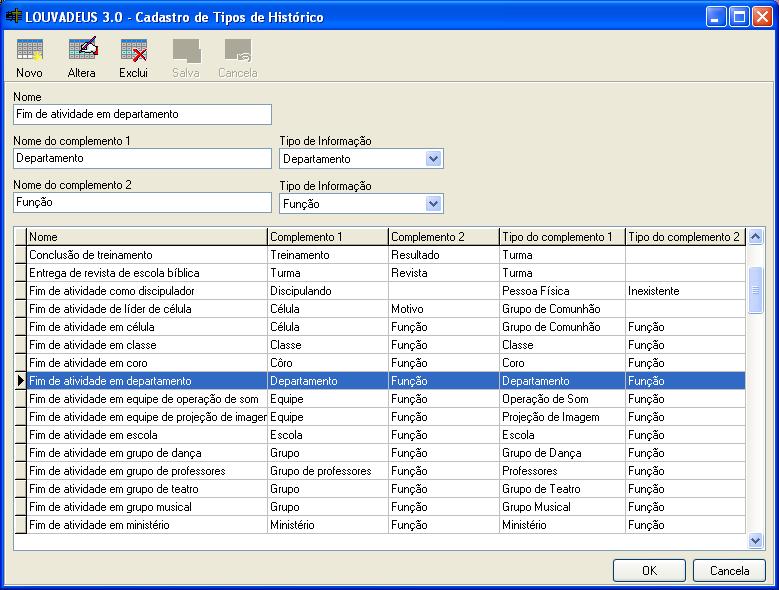The image size is (779, 590).
Task: Click the Tipo do complemento 1 header
Action: tap(562, 237)
